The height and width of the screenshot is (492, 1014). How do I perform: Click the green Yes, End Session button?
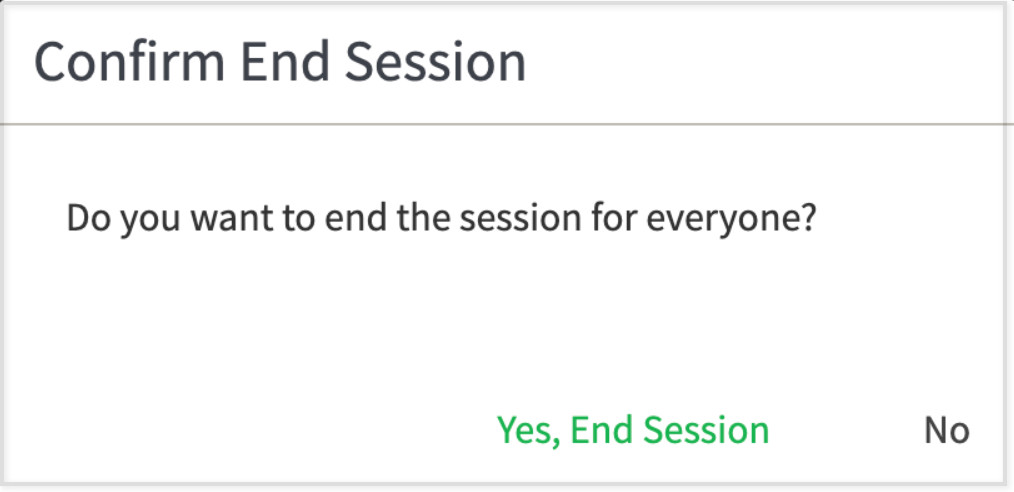[x=632, y=431]
